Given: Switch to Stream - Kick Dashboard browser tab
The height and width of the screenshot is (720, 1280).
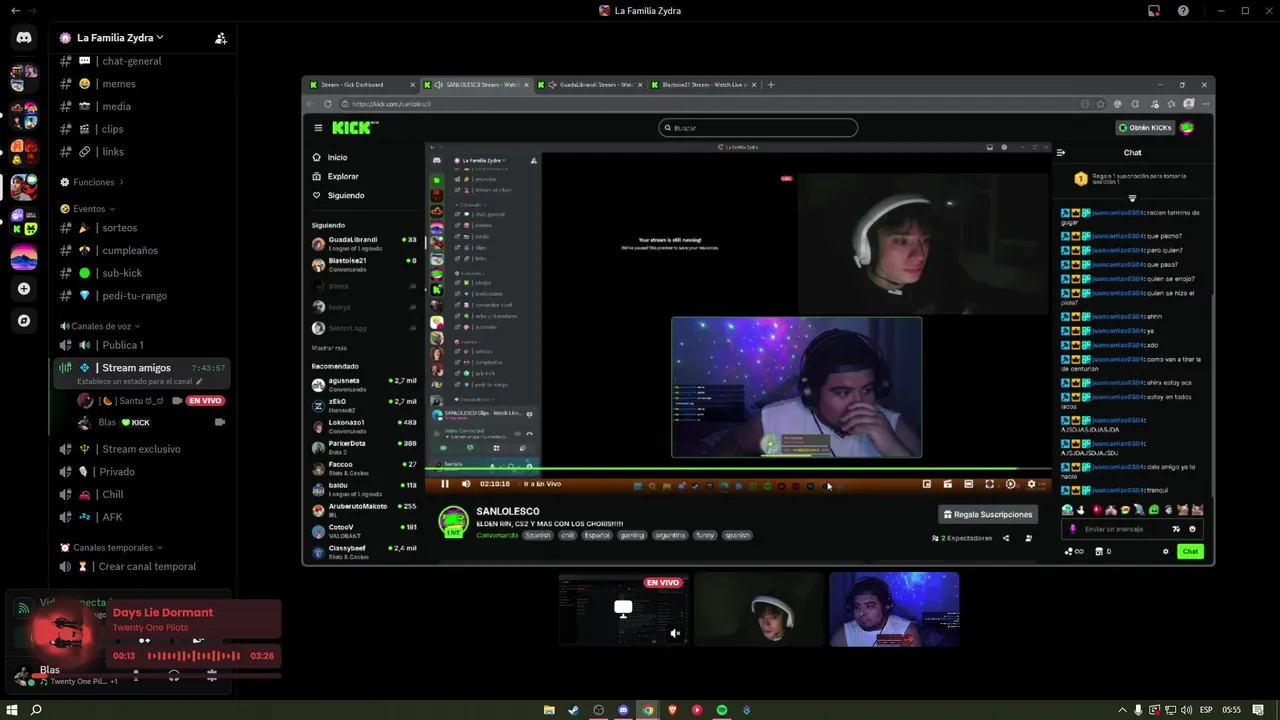Looking at the screenshot, I should (x=360, y=85).
